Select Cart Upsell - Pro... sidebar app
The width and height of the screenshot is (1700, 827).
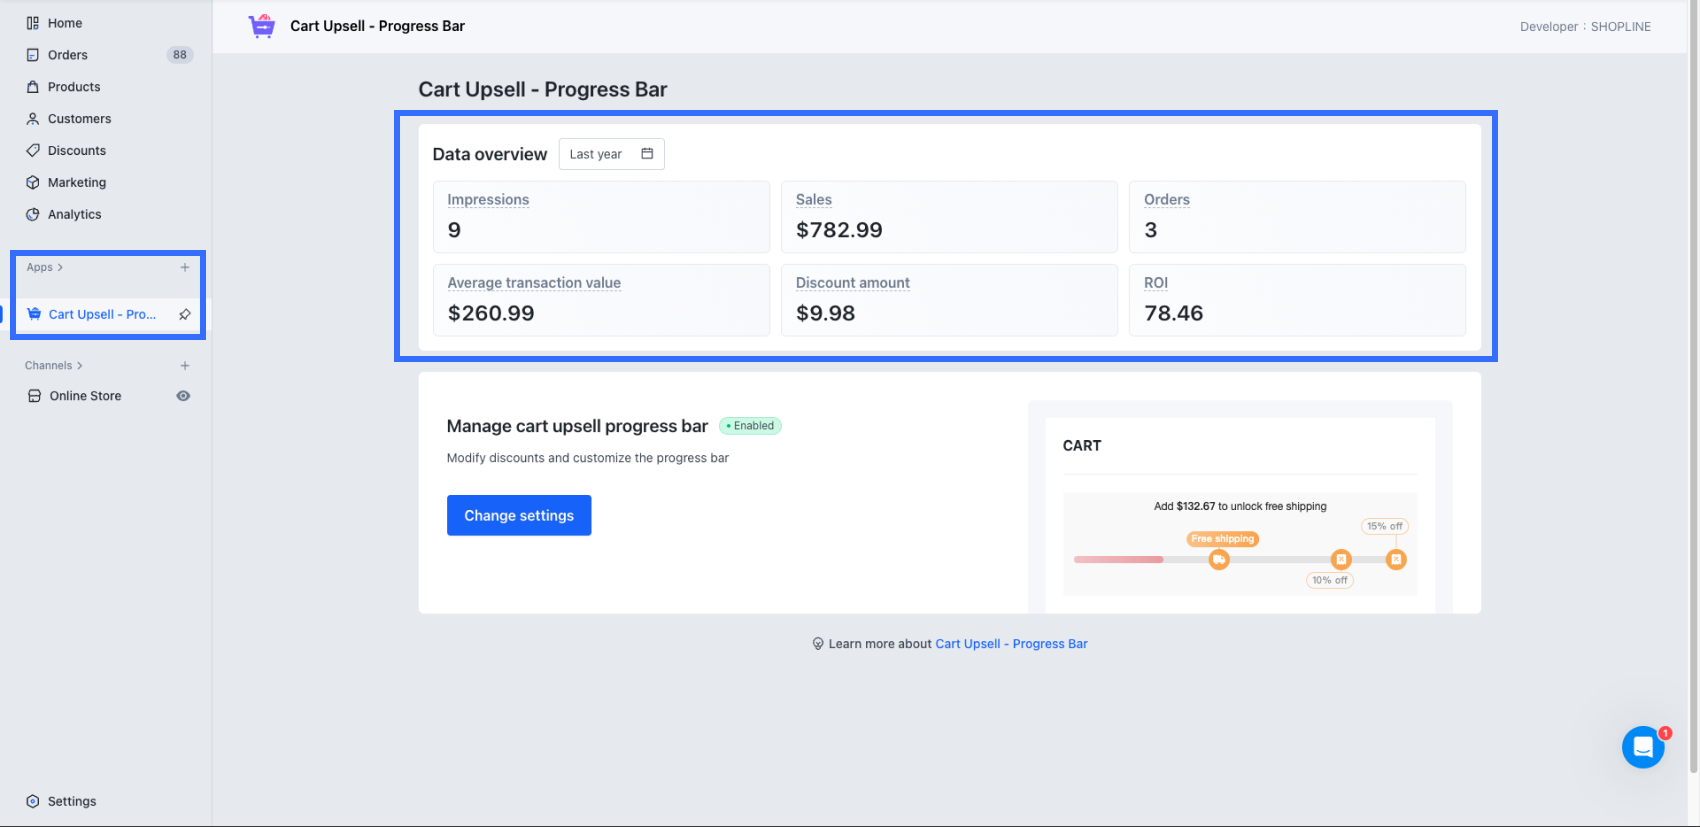click(102, 314)
